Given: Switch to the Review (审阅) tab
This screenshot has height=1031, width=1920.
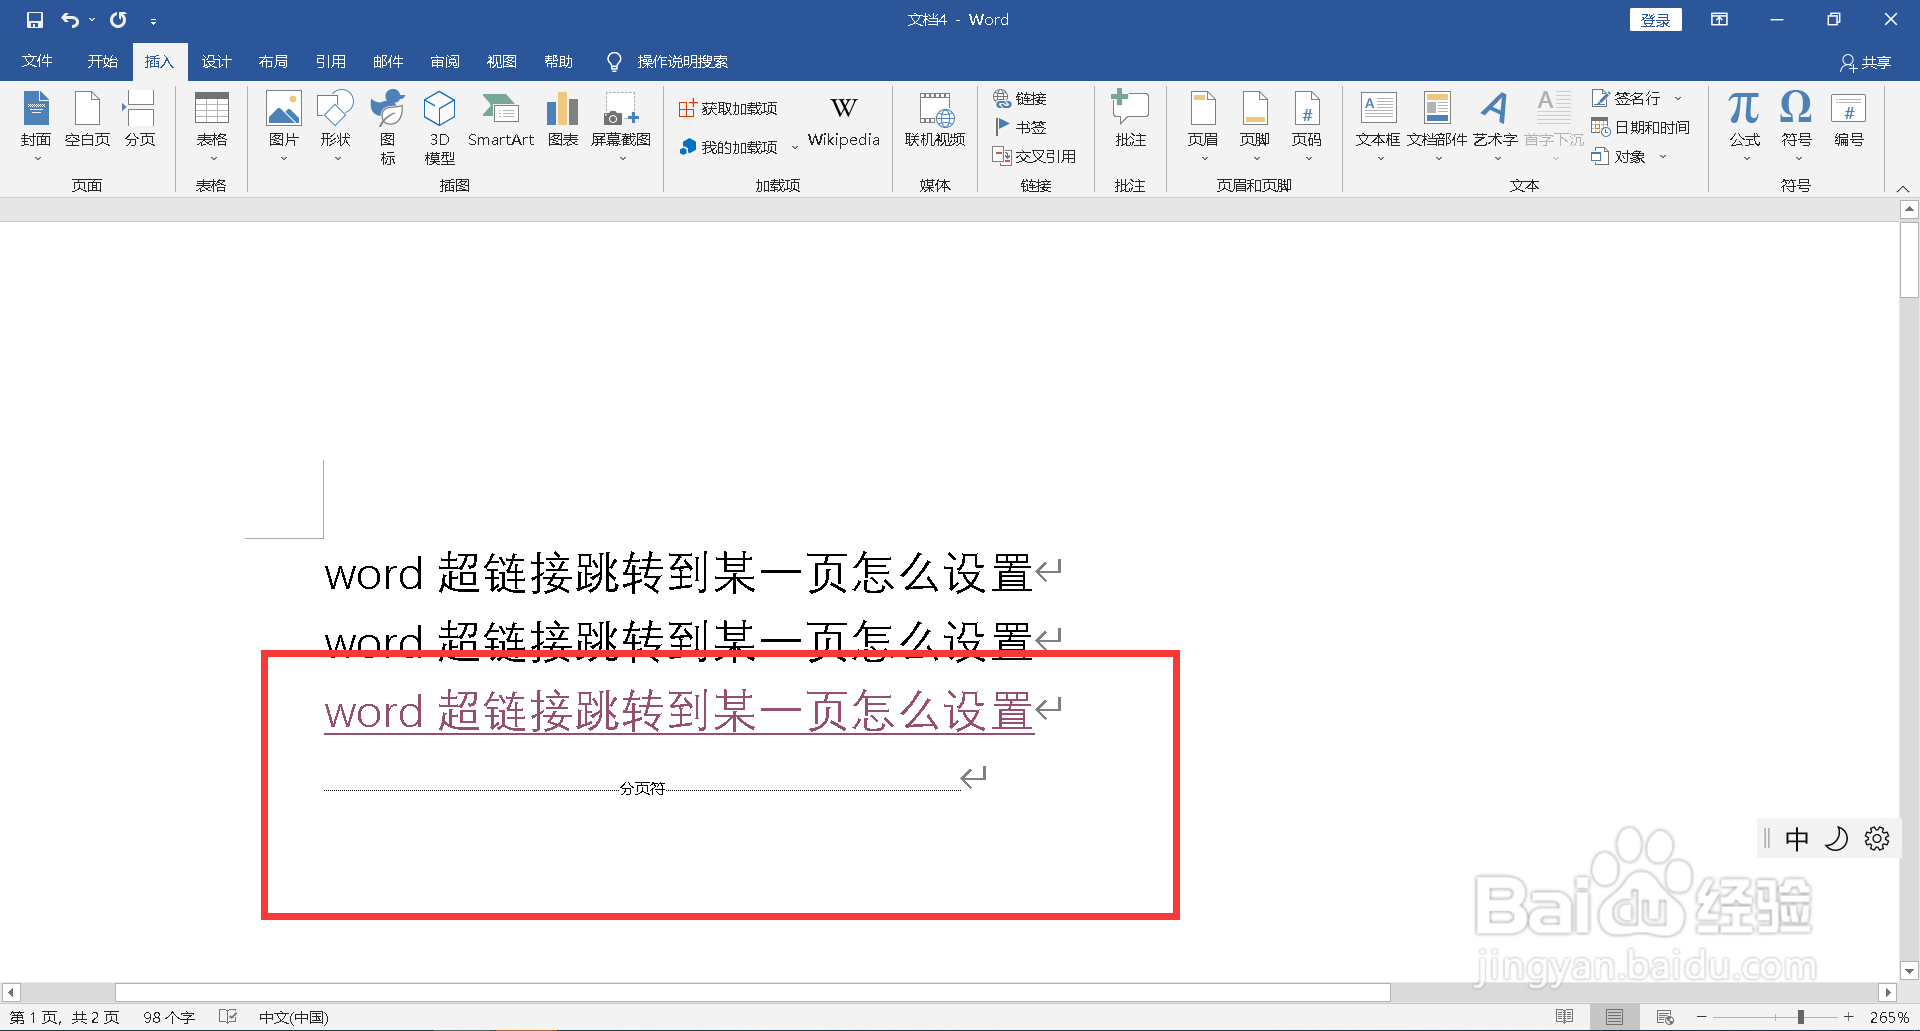Looking at the screenshot, I should pos(445,61).
